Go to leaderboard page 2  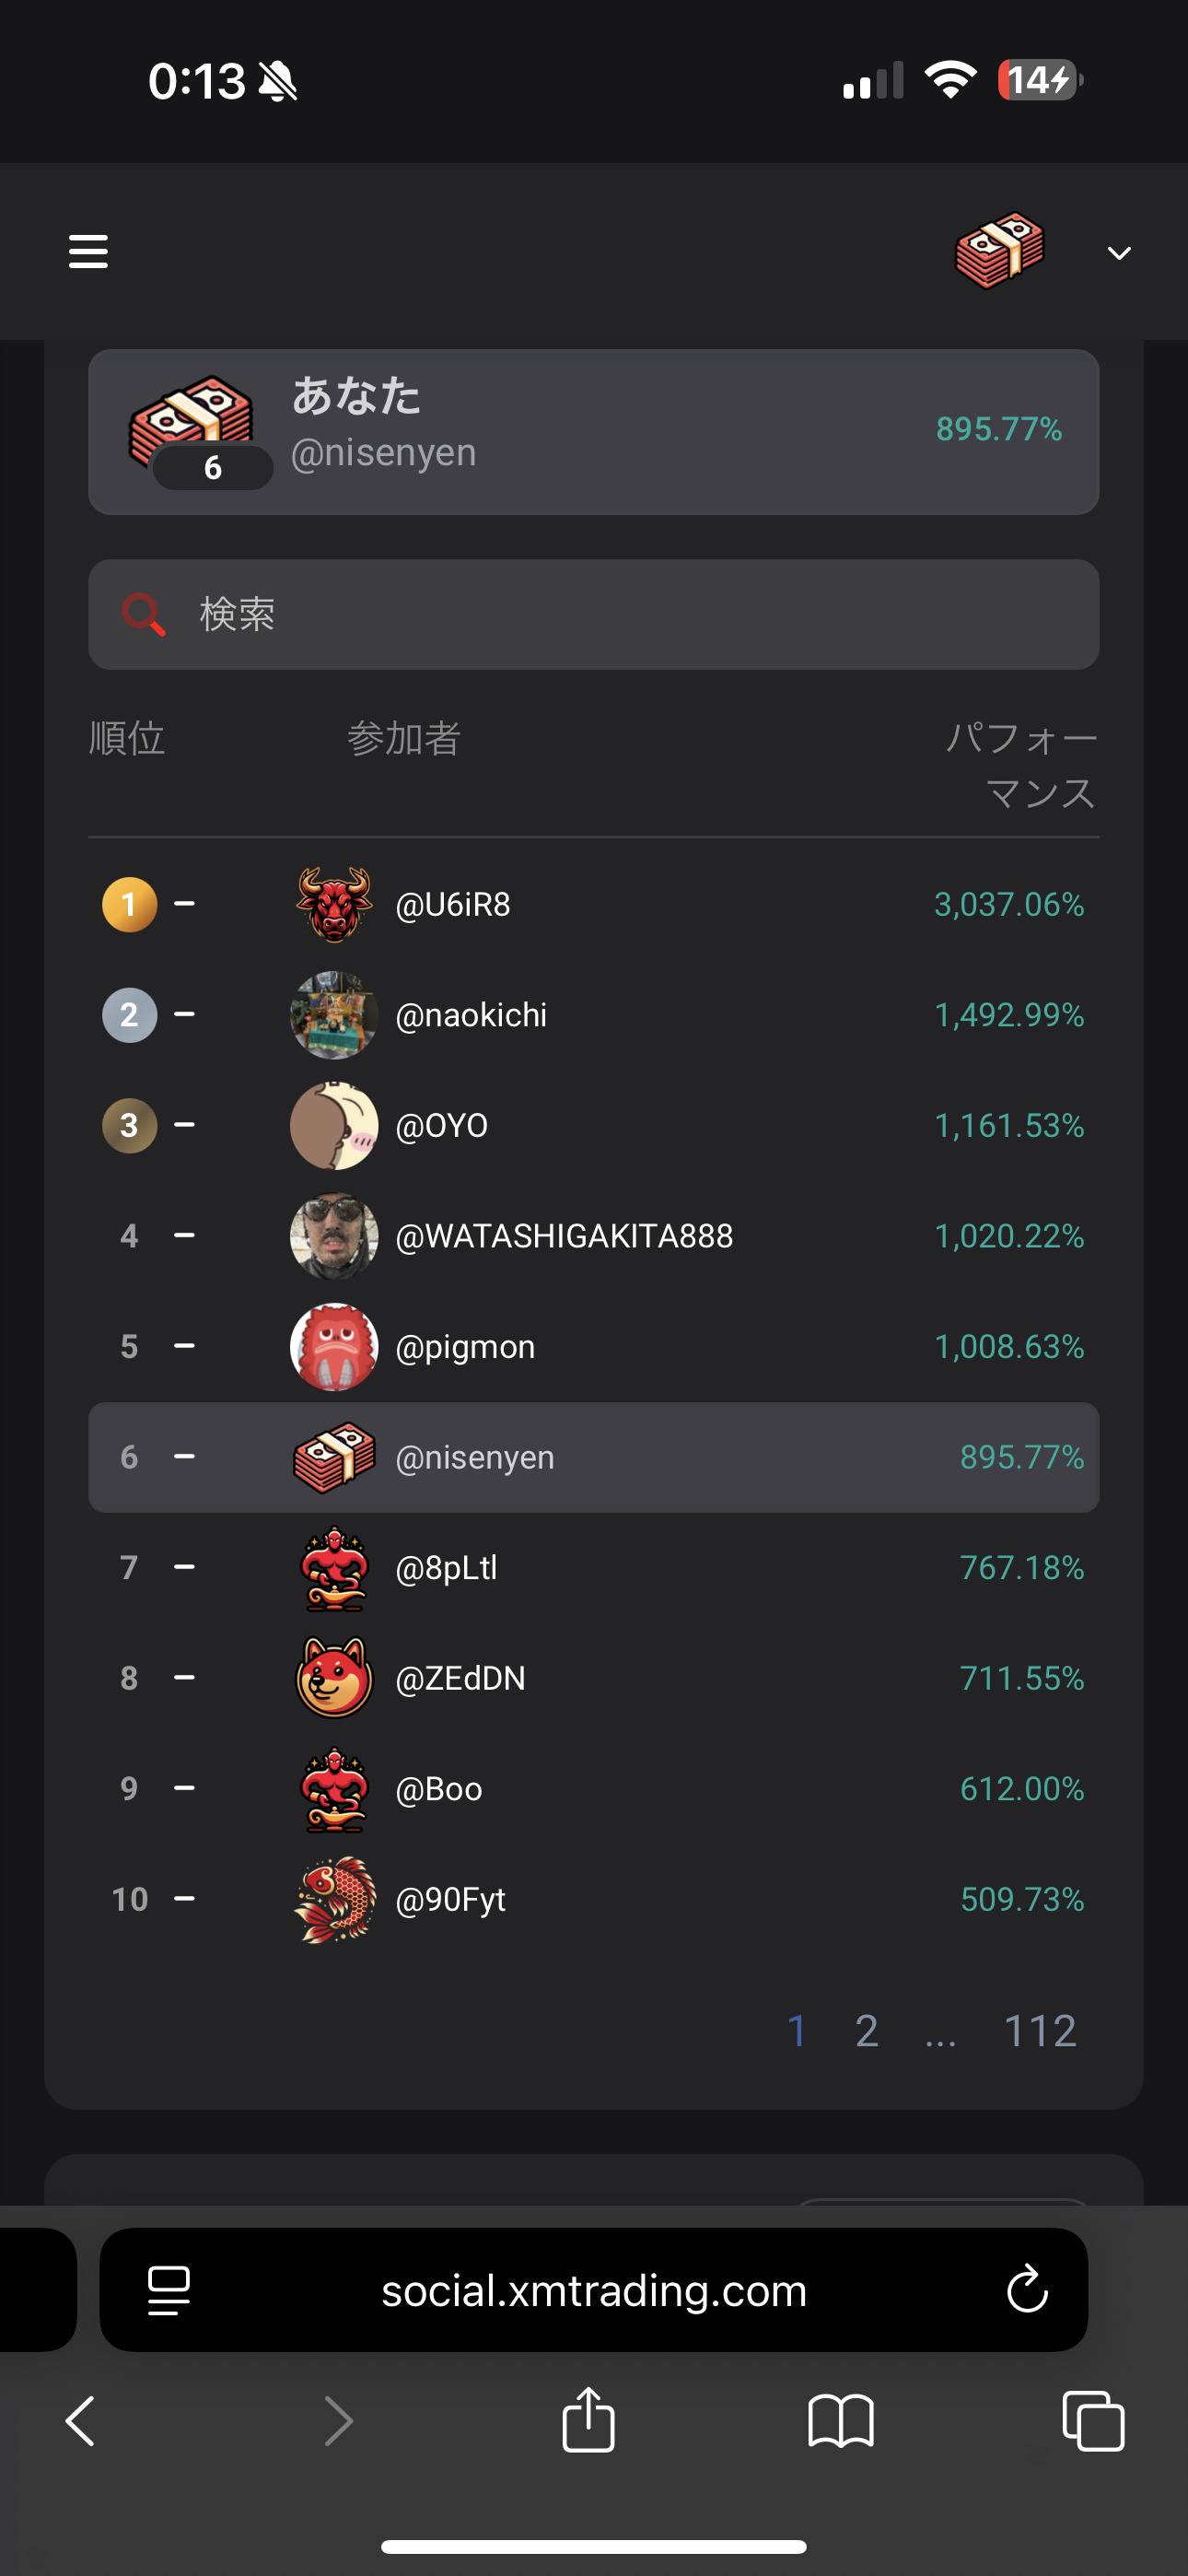click(866, 2031)
